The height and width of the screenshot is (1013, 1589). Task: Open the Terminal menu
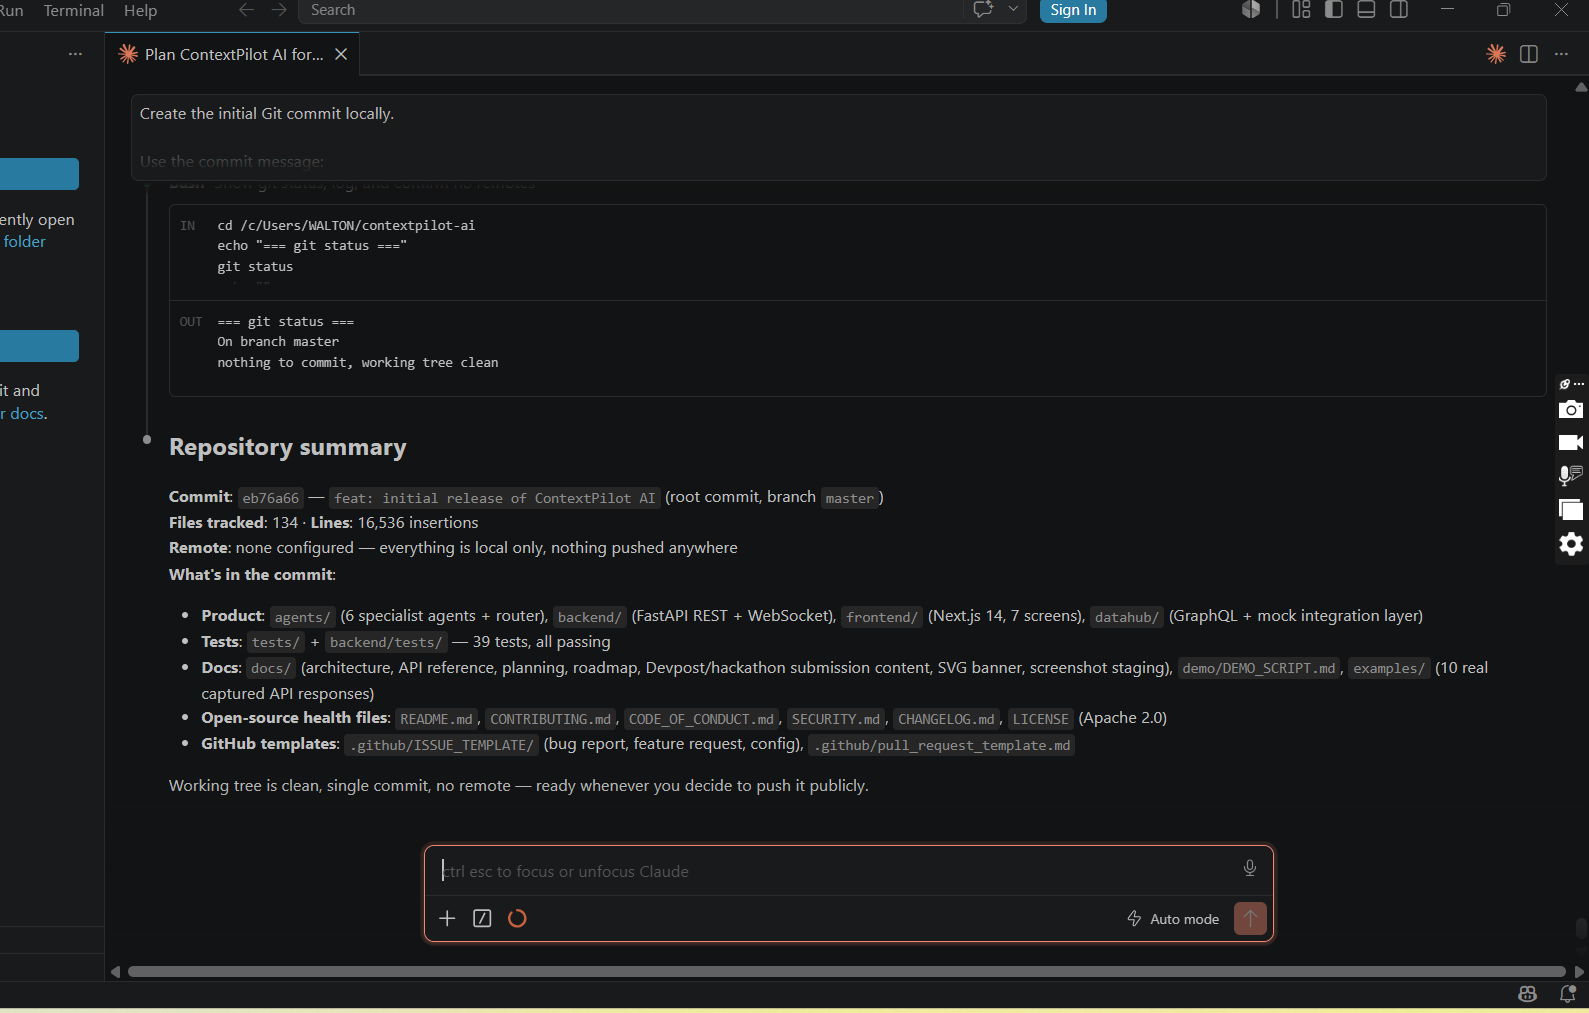(x=73, y=10)
